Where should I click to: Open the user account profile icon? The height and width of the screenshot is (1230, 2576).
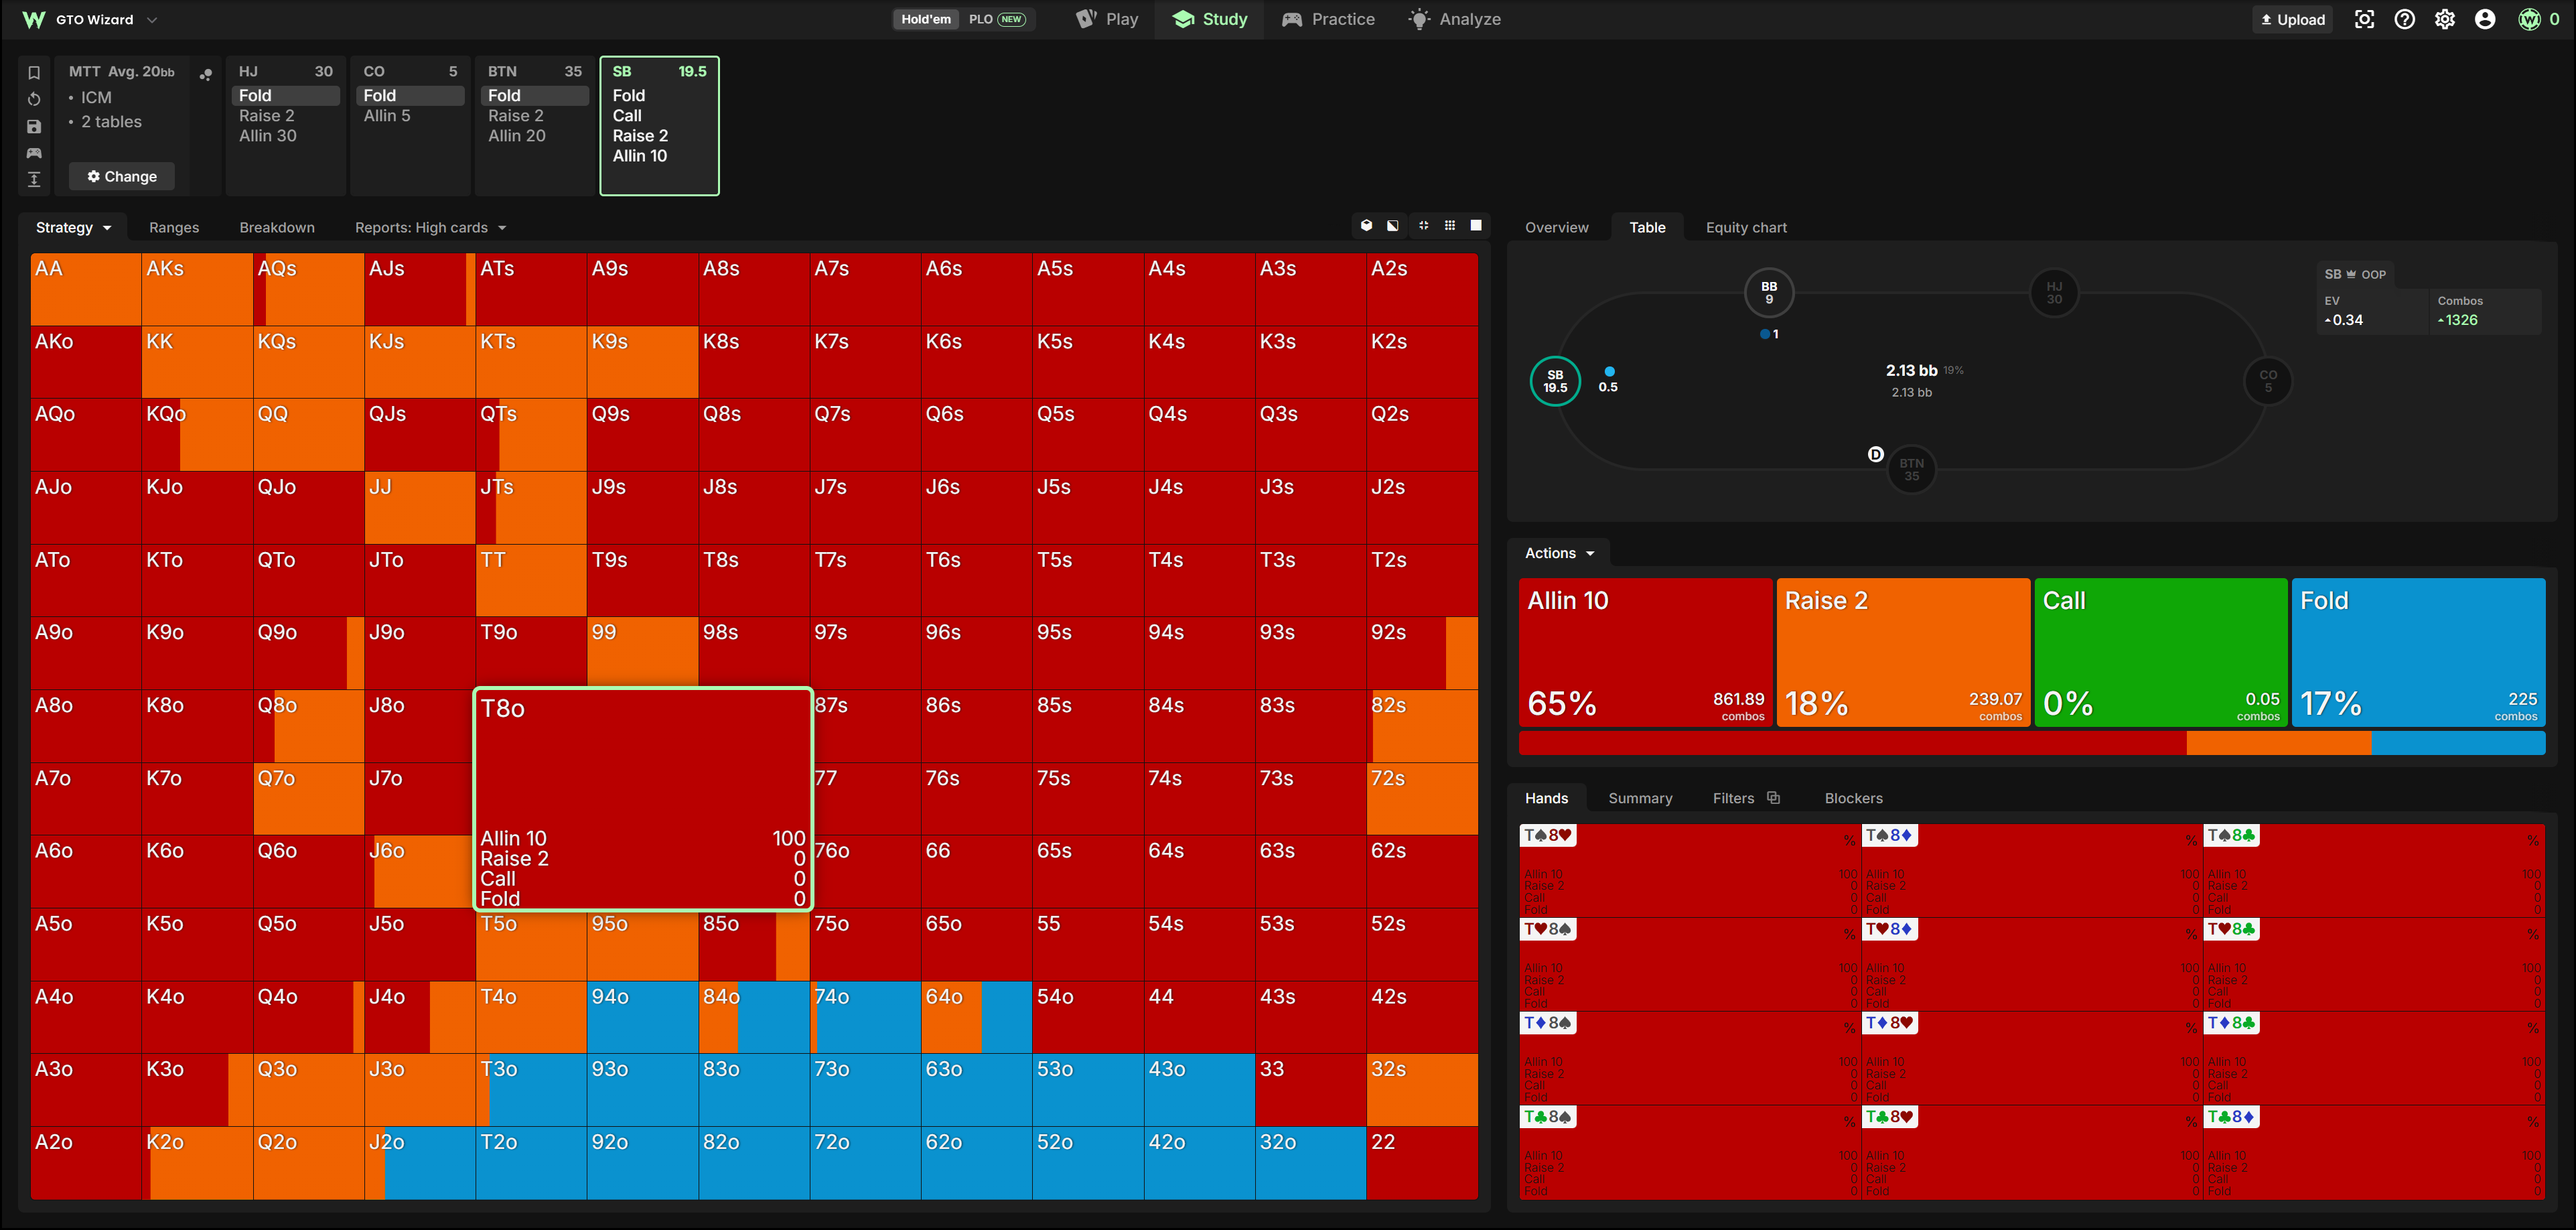pos(2484,19)
